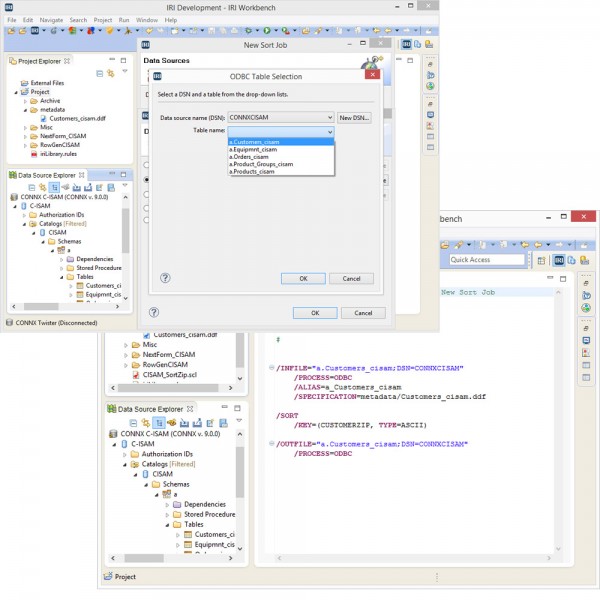The height and width of the screenshot is (600, 600).
Task: Click Run External Tools icon in upper toolbar
Action: pyautogui.click(x=285, y=30)
